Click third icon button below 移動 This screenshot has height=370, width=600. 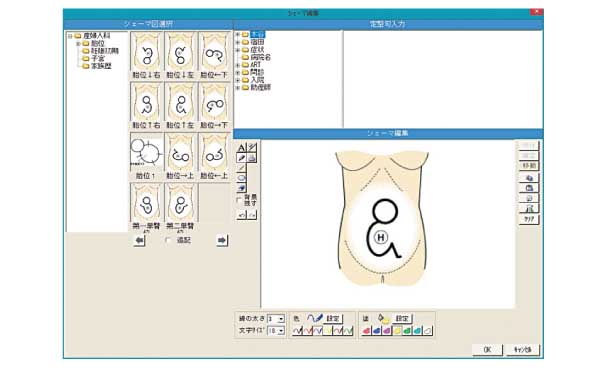(529, 198)
